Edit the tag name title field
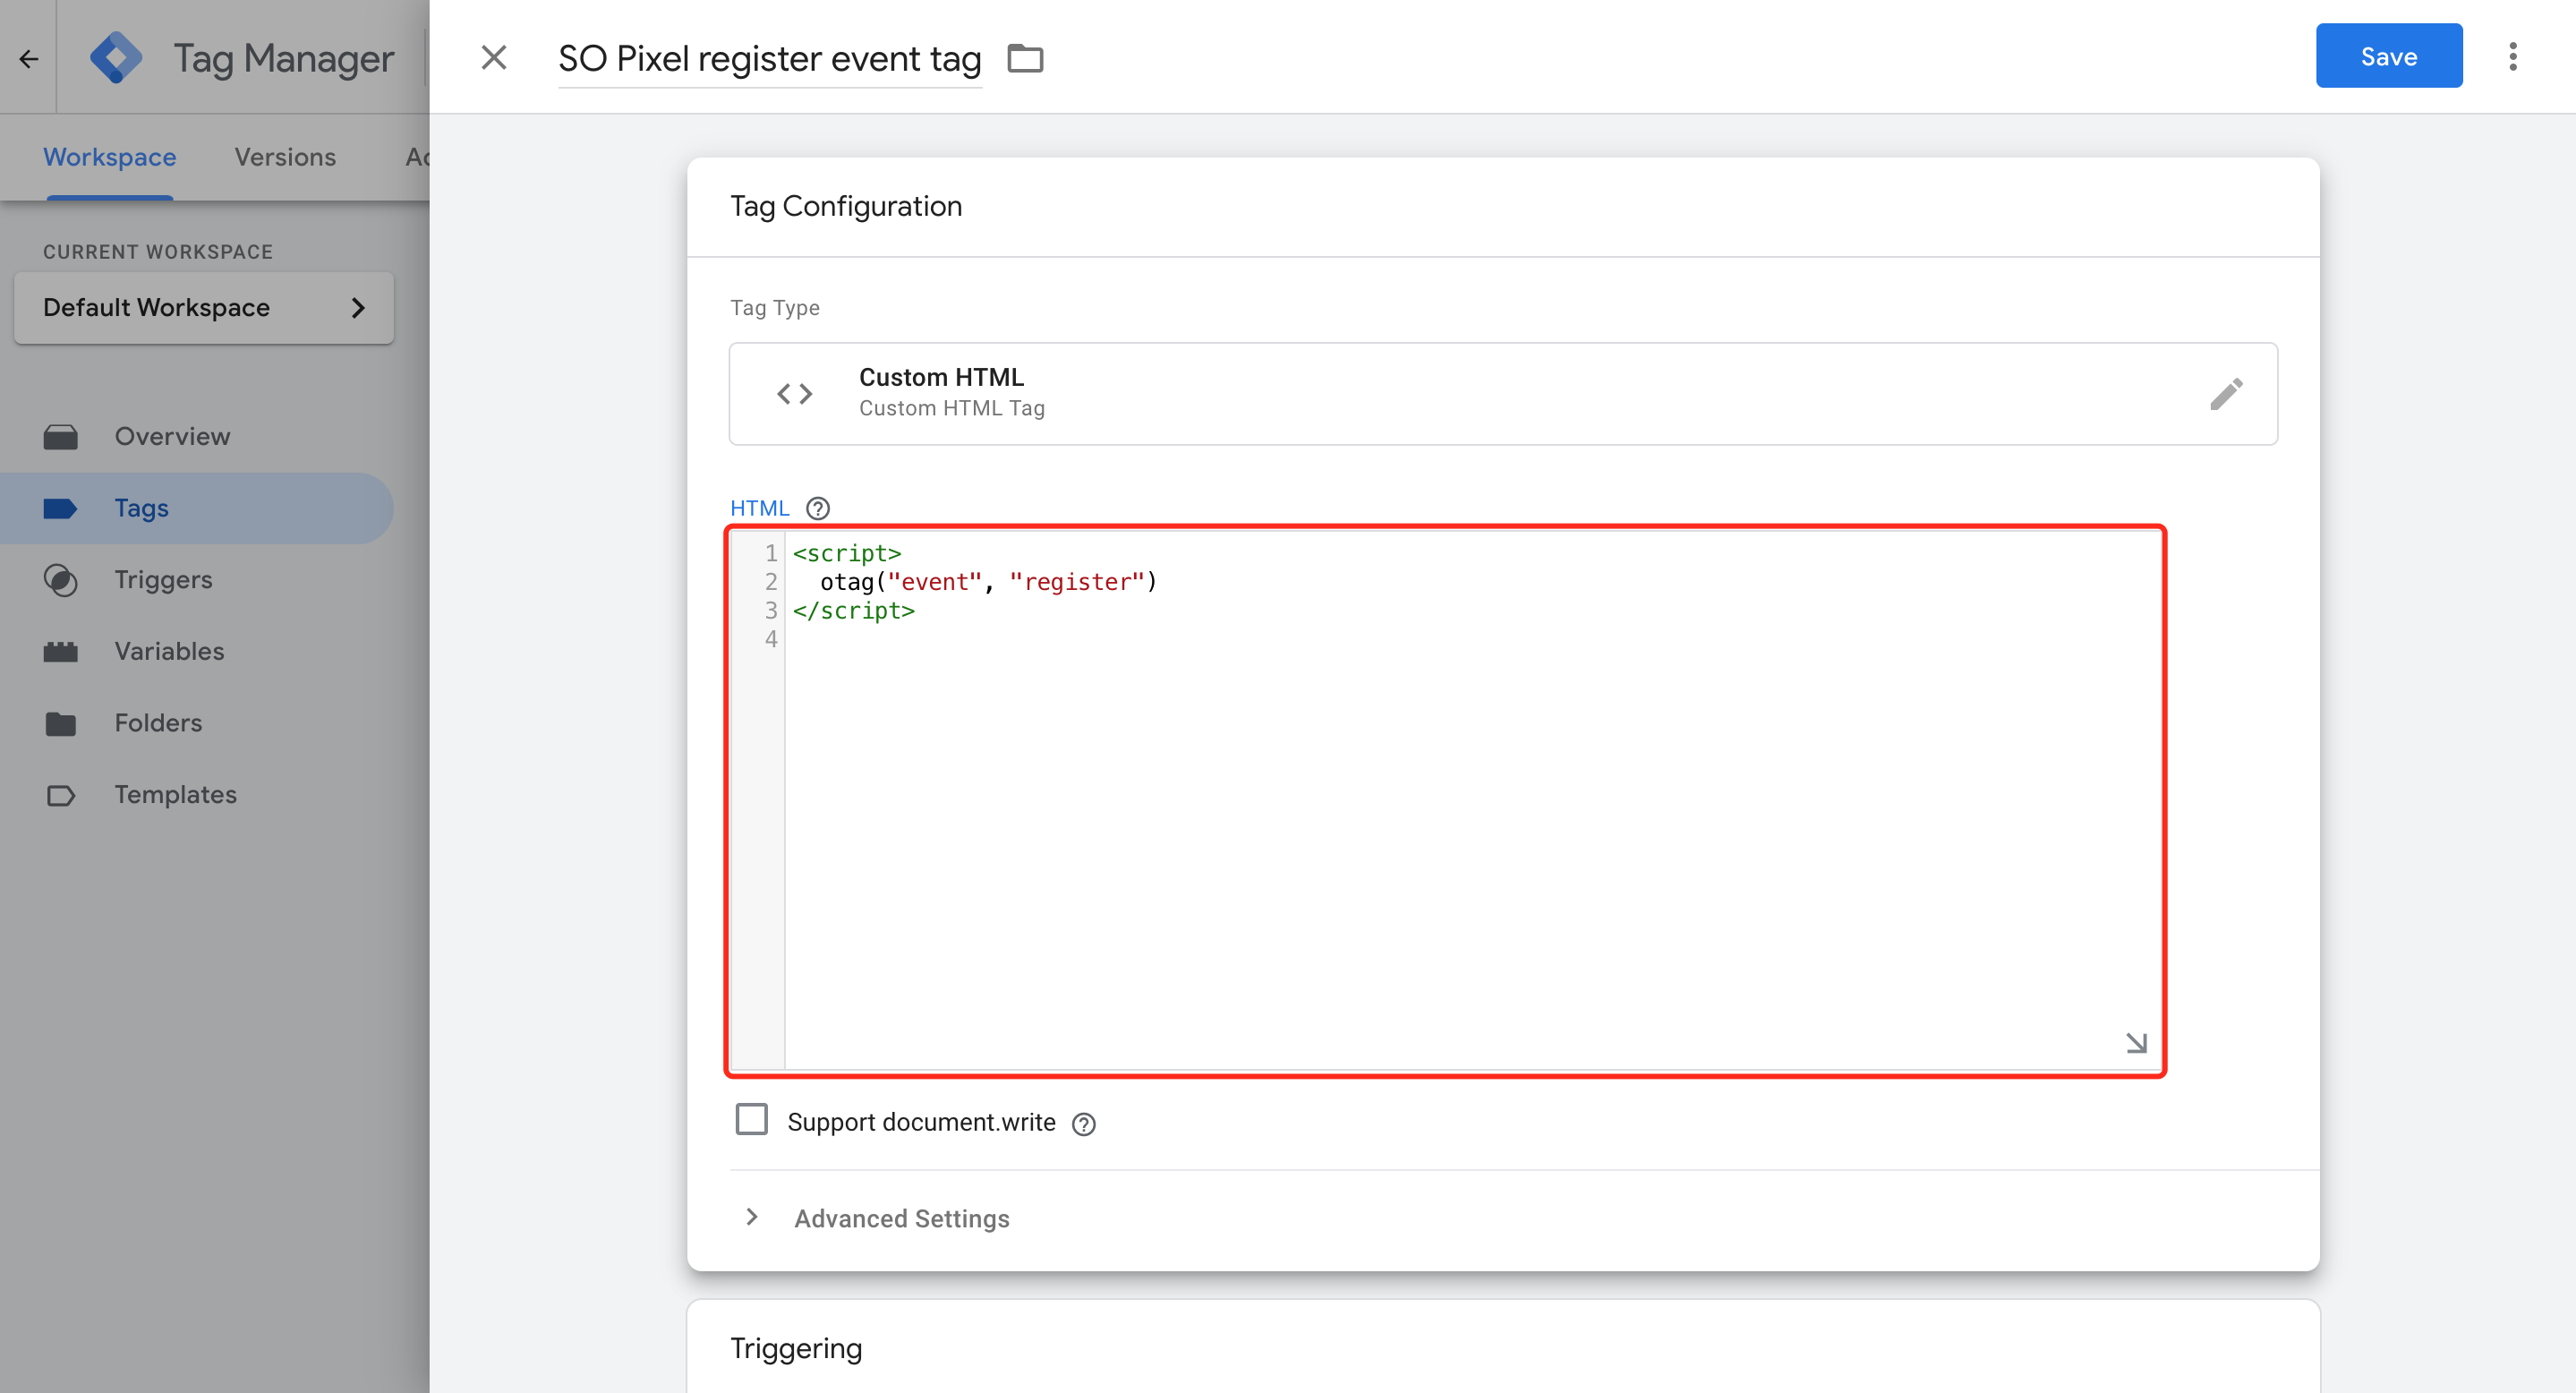 [x=769, y=58]
